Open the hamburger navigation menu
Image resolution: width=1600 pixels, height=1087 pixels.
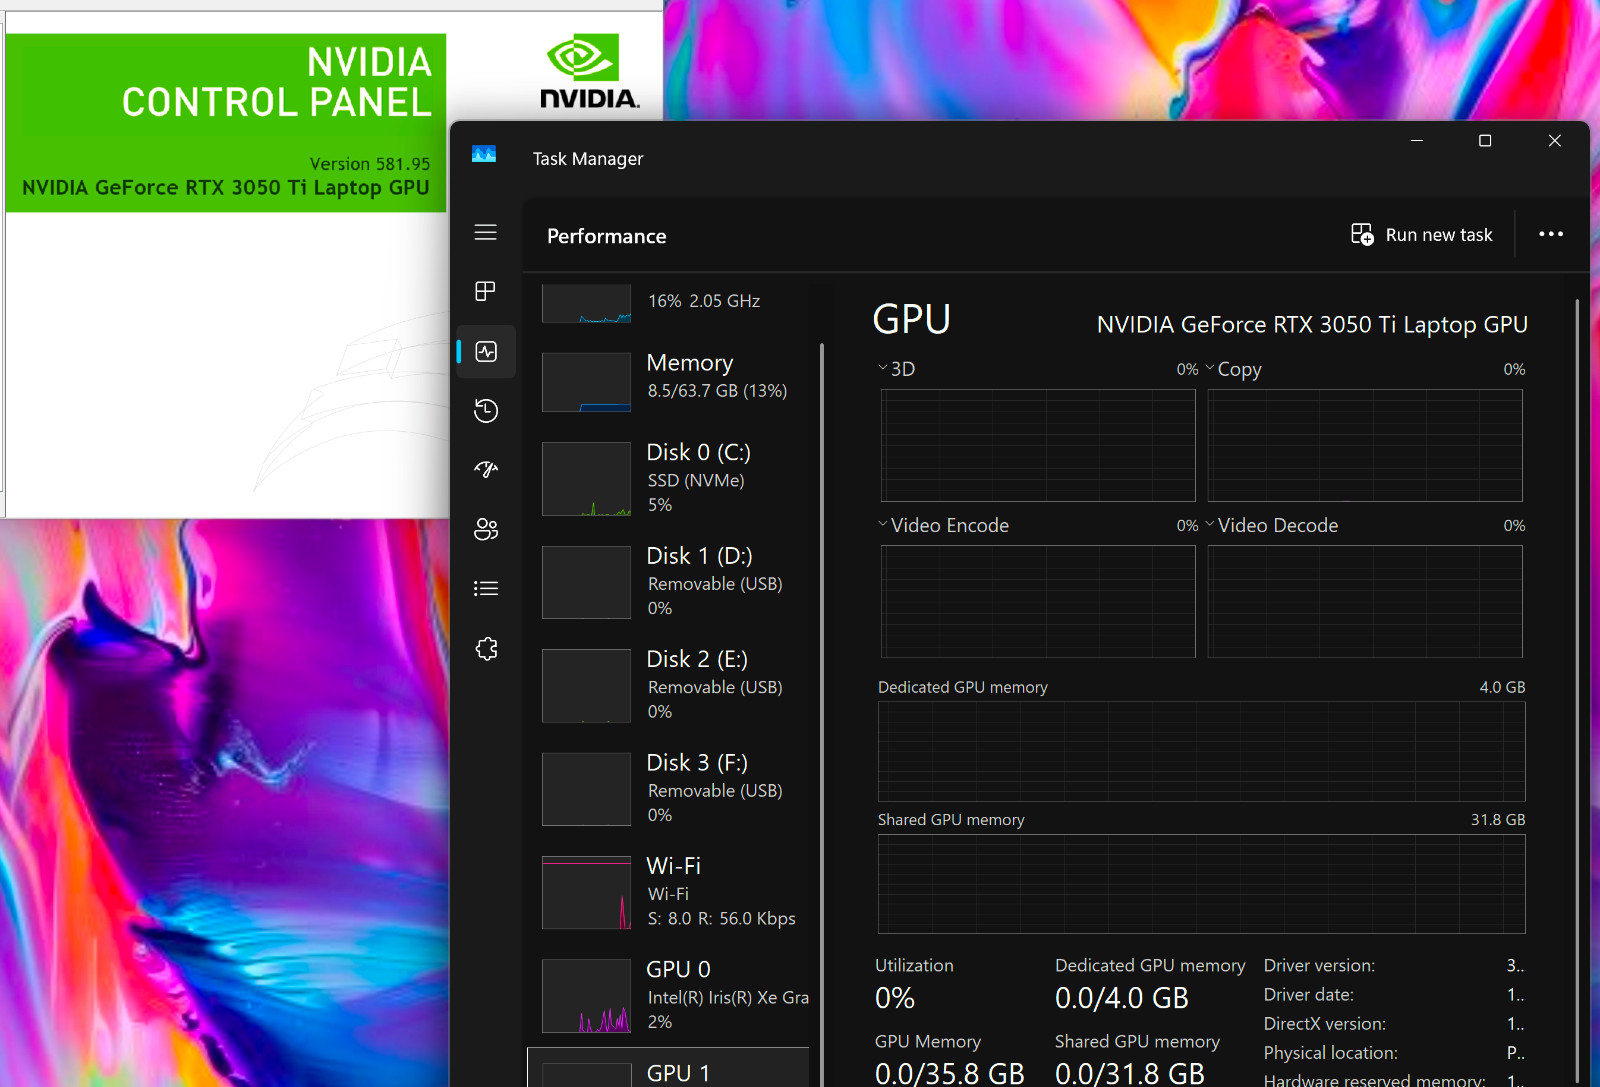click(x=486, y=232)
